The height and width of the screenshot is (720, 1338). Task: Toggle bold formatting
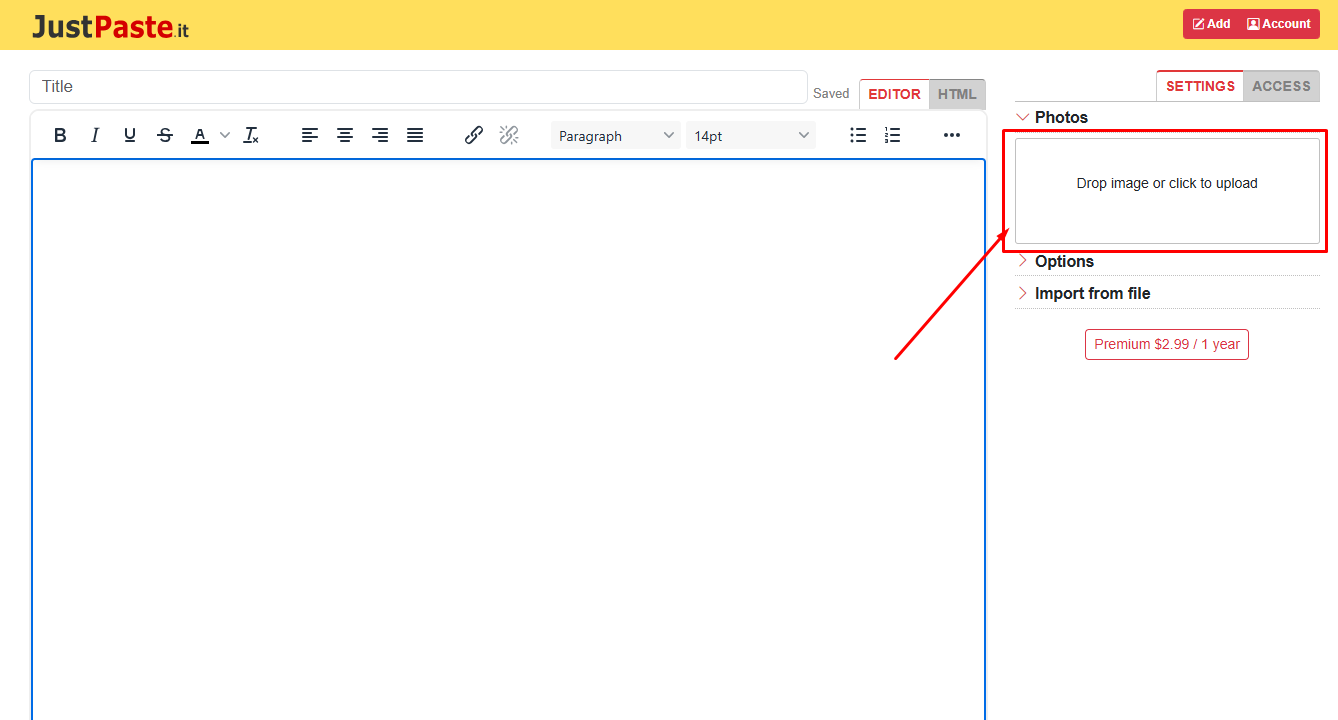60,135
